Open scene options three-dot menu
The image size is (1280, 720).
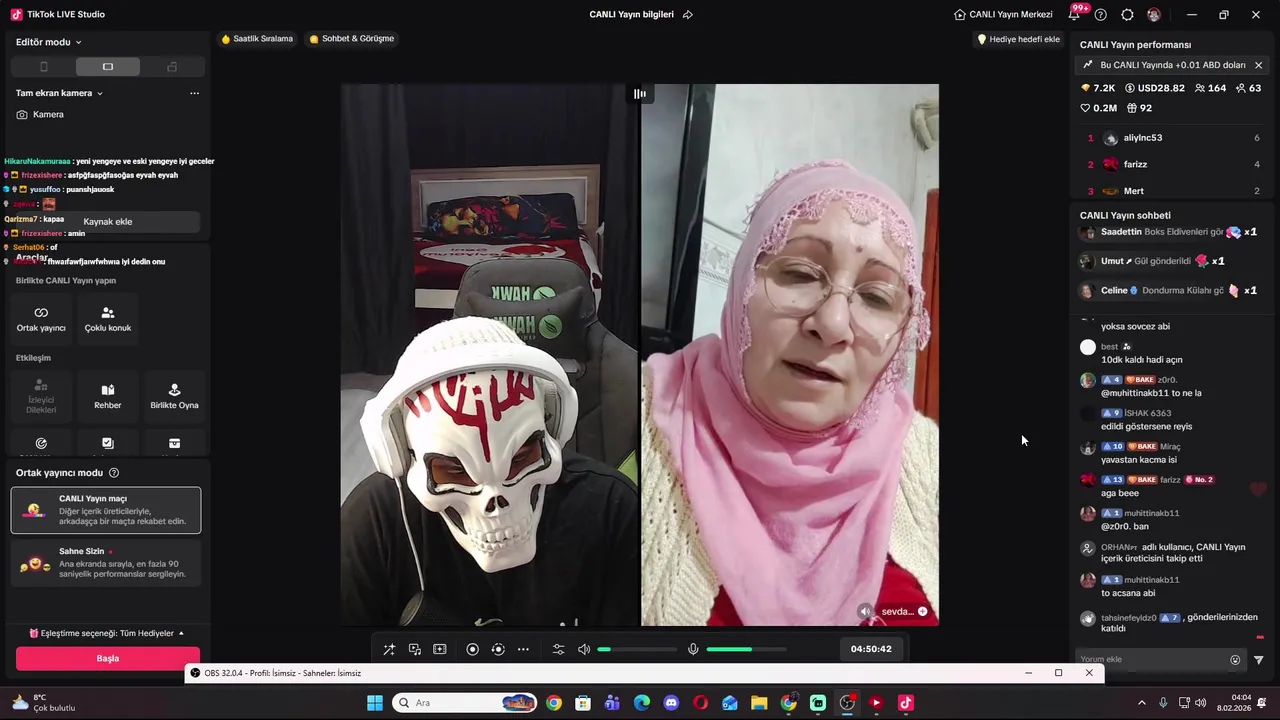[194, 93]
